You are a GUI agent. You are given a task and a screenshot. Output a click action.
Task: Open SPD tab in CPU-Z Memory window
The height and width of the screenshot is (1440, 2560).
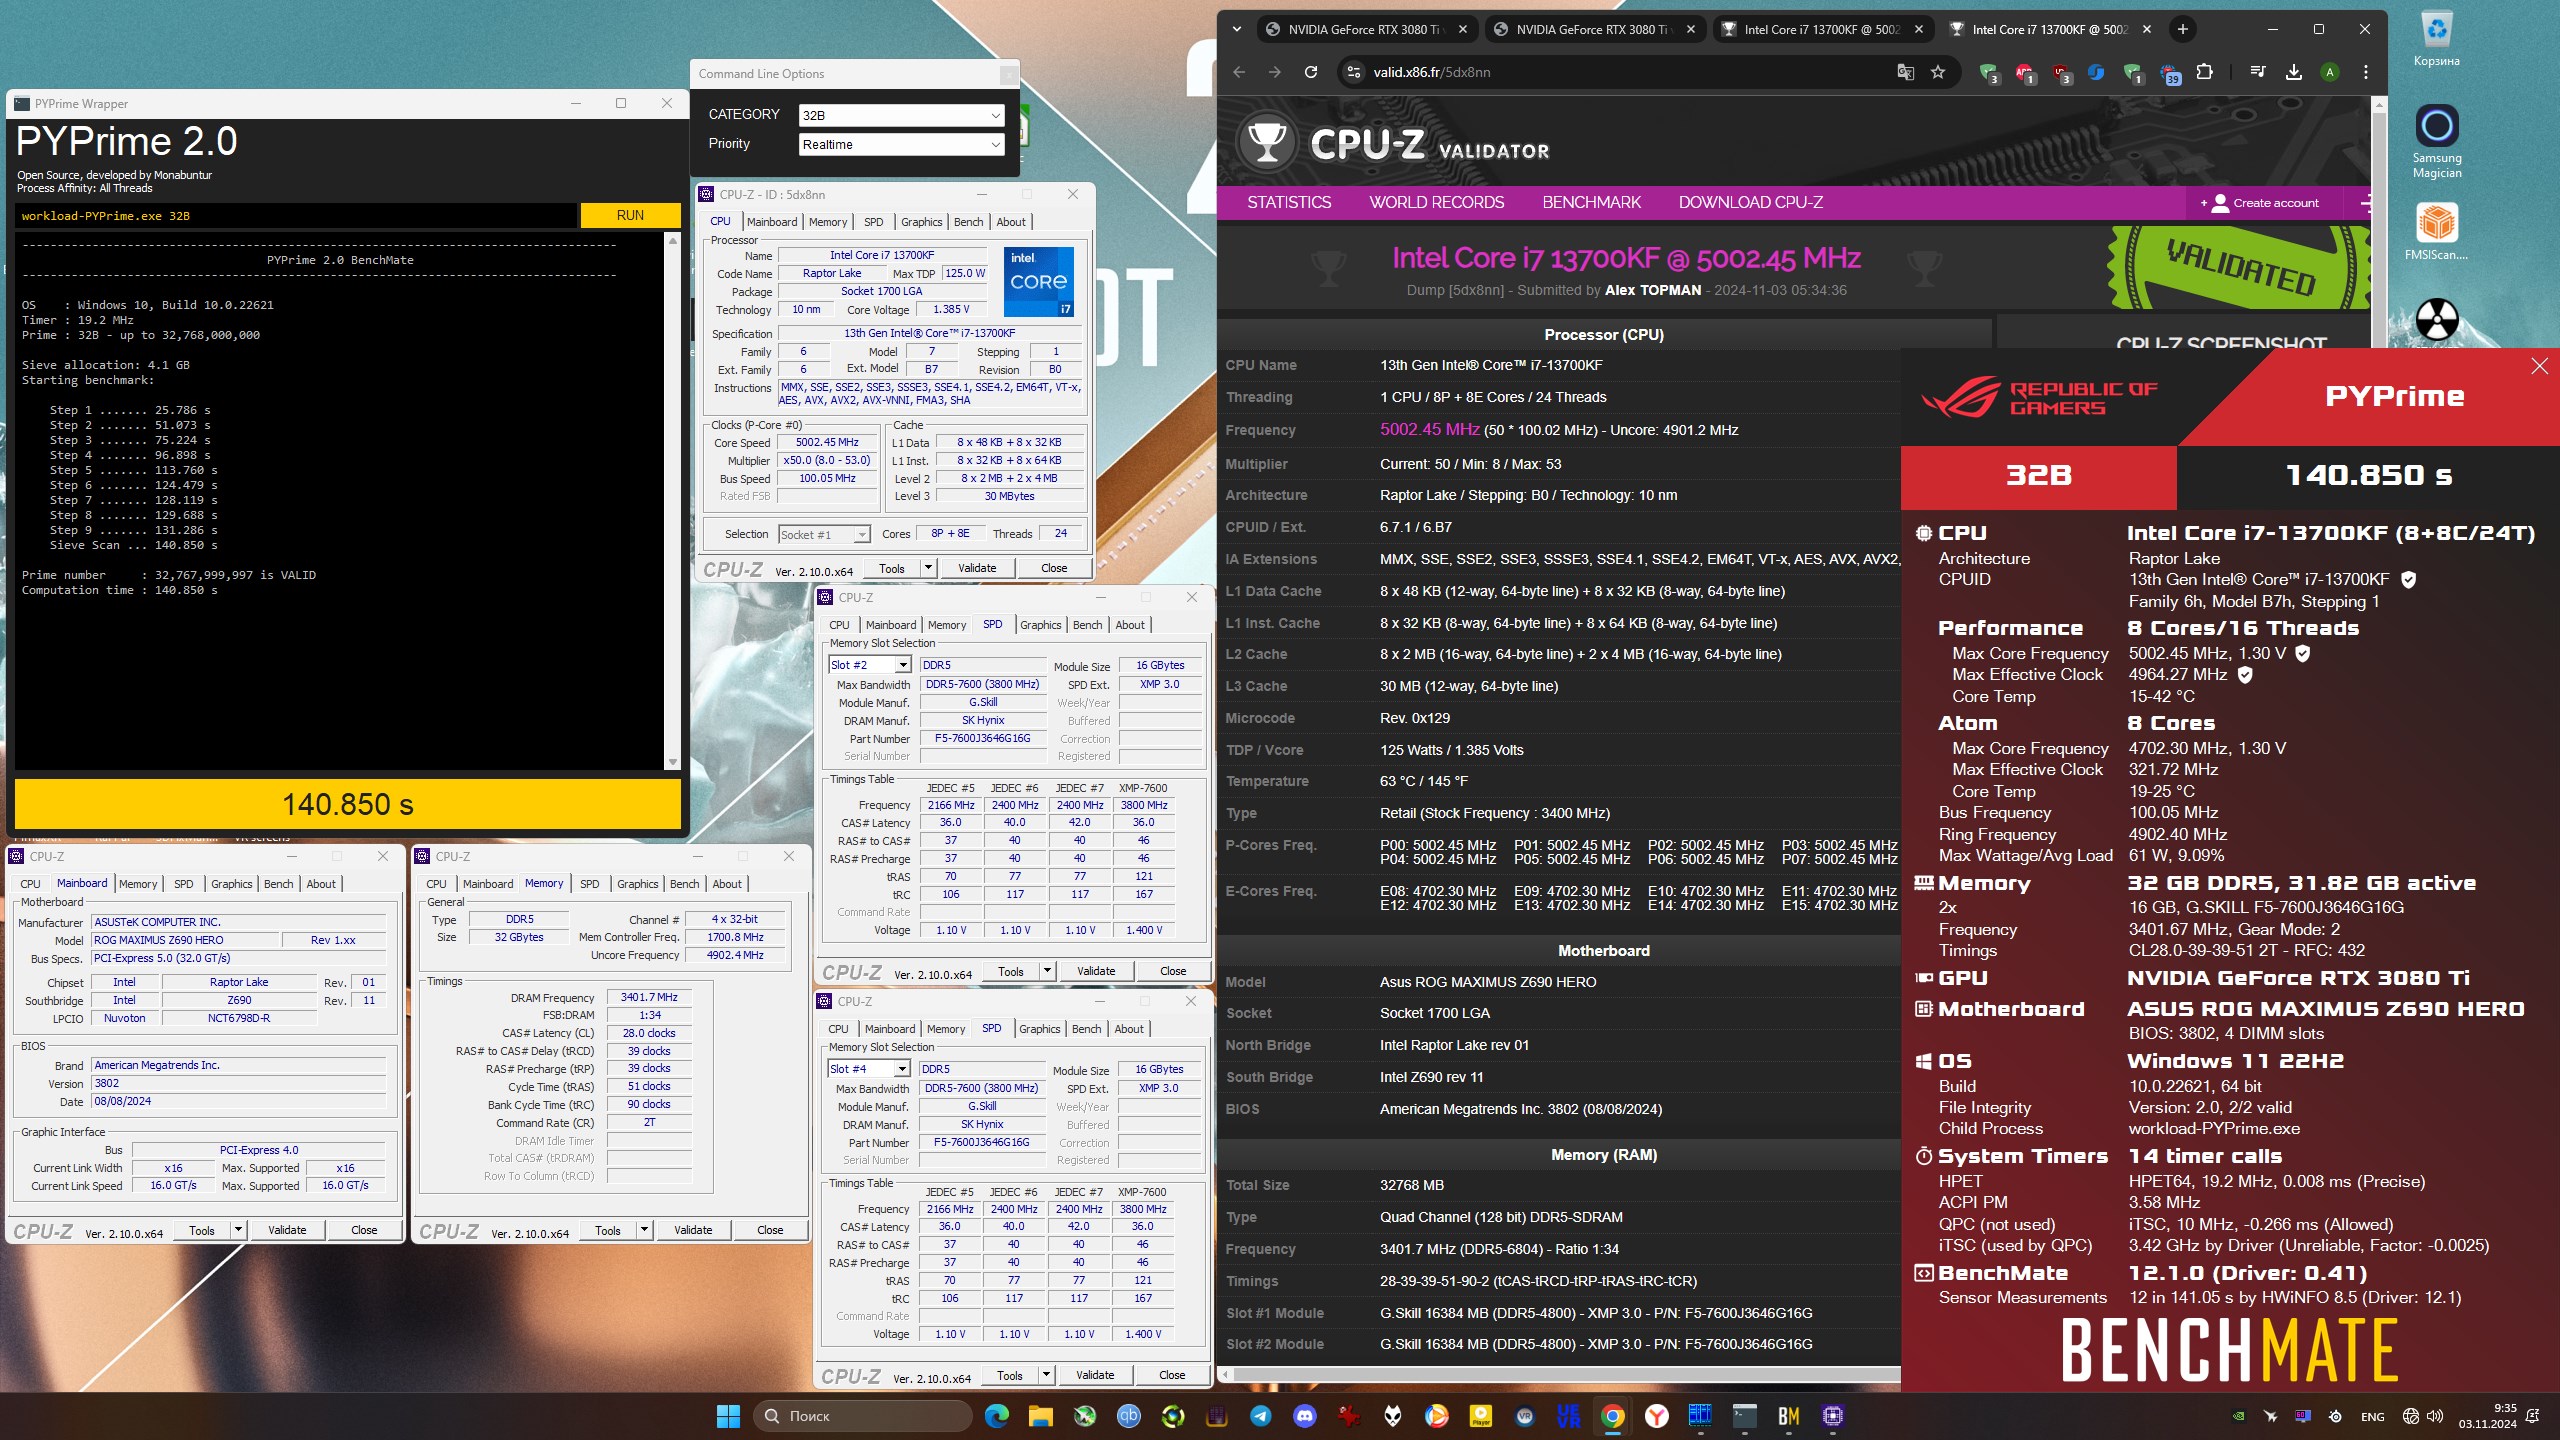pos(590,884)
